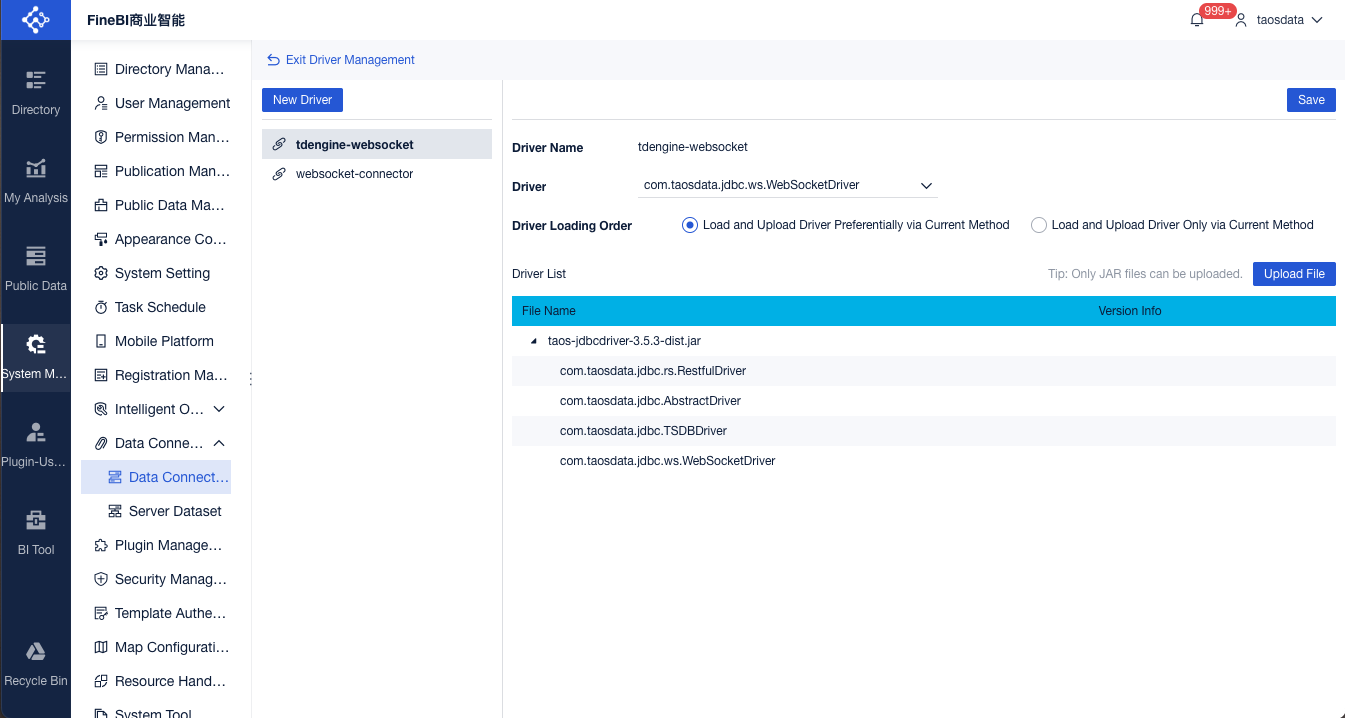The image size is (1345, 718).
Task: Click the Map Configuration map icon
Action: pyautogui.click(x=101, y=647)
